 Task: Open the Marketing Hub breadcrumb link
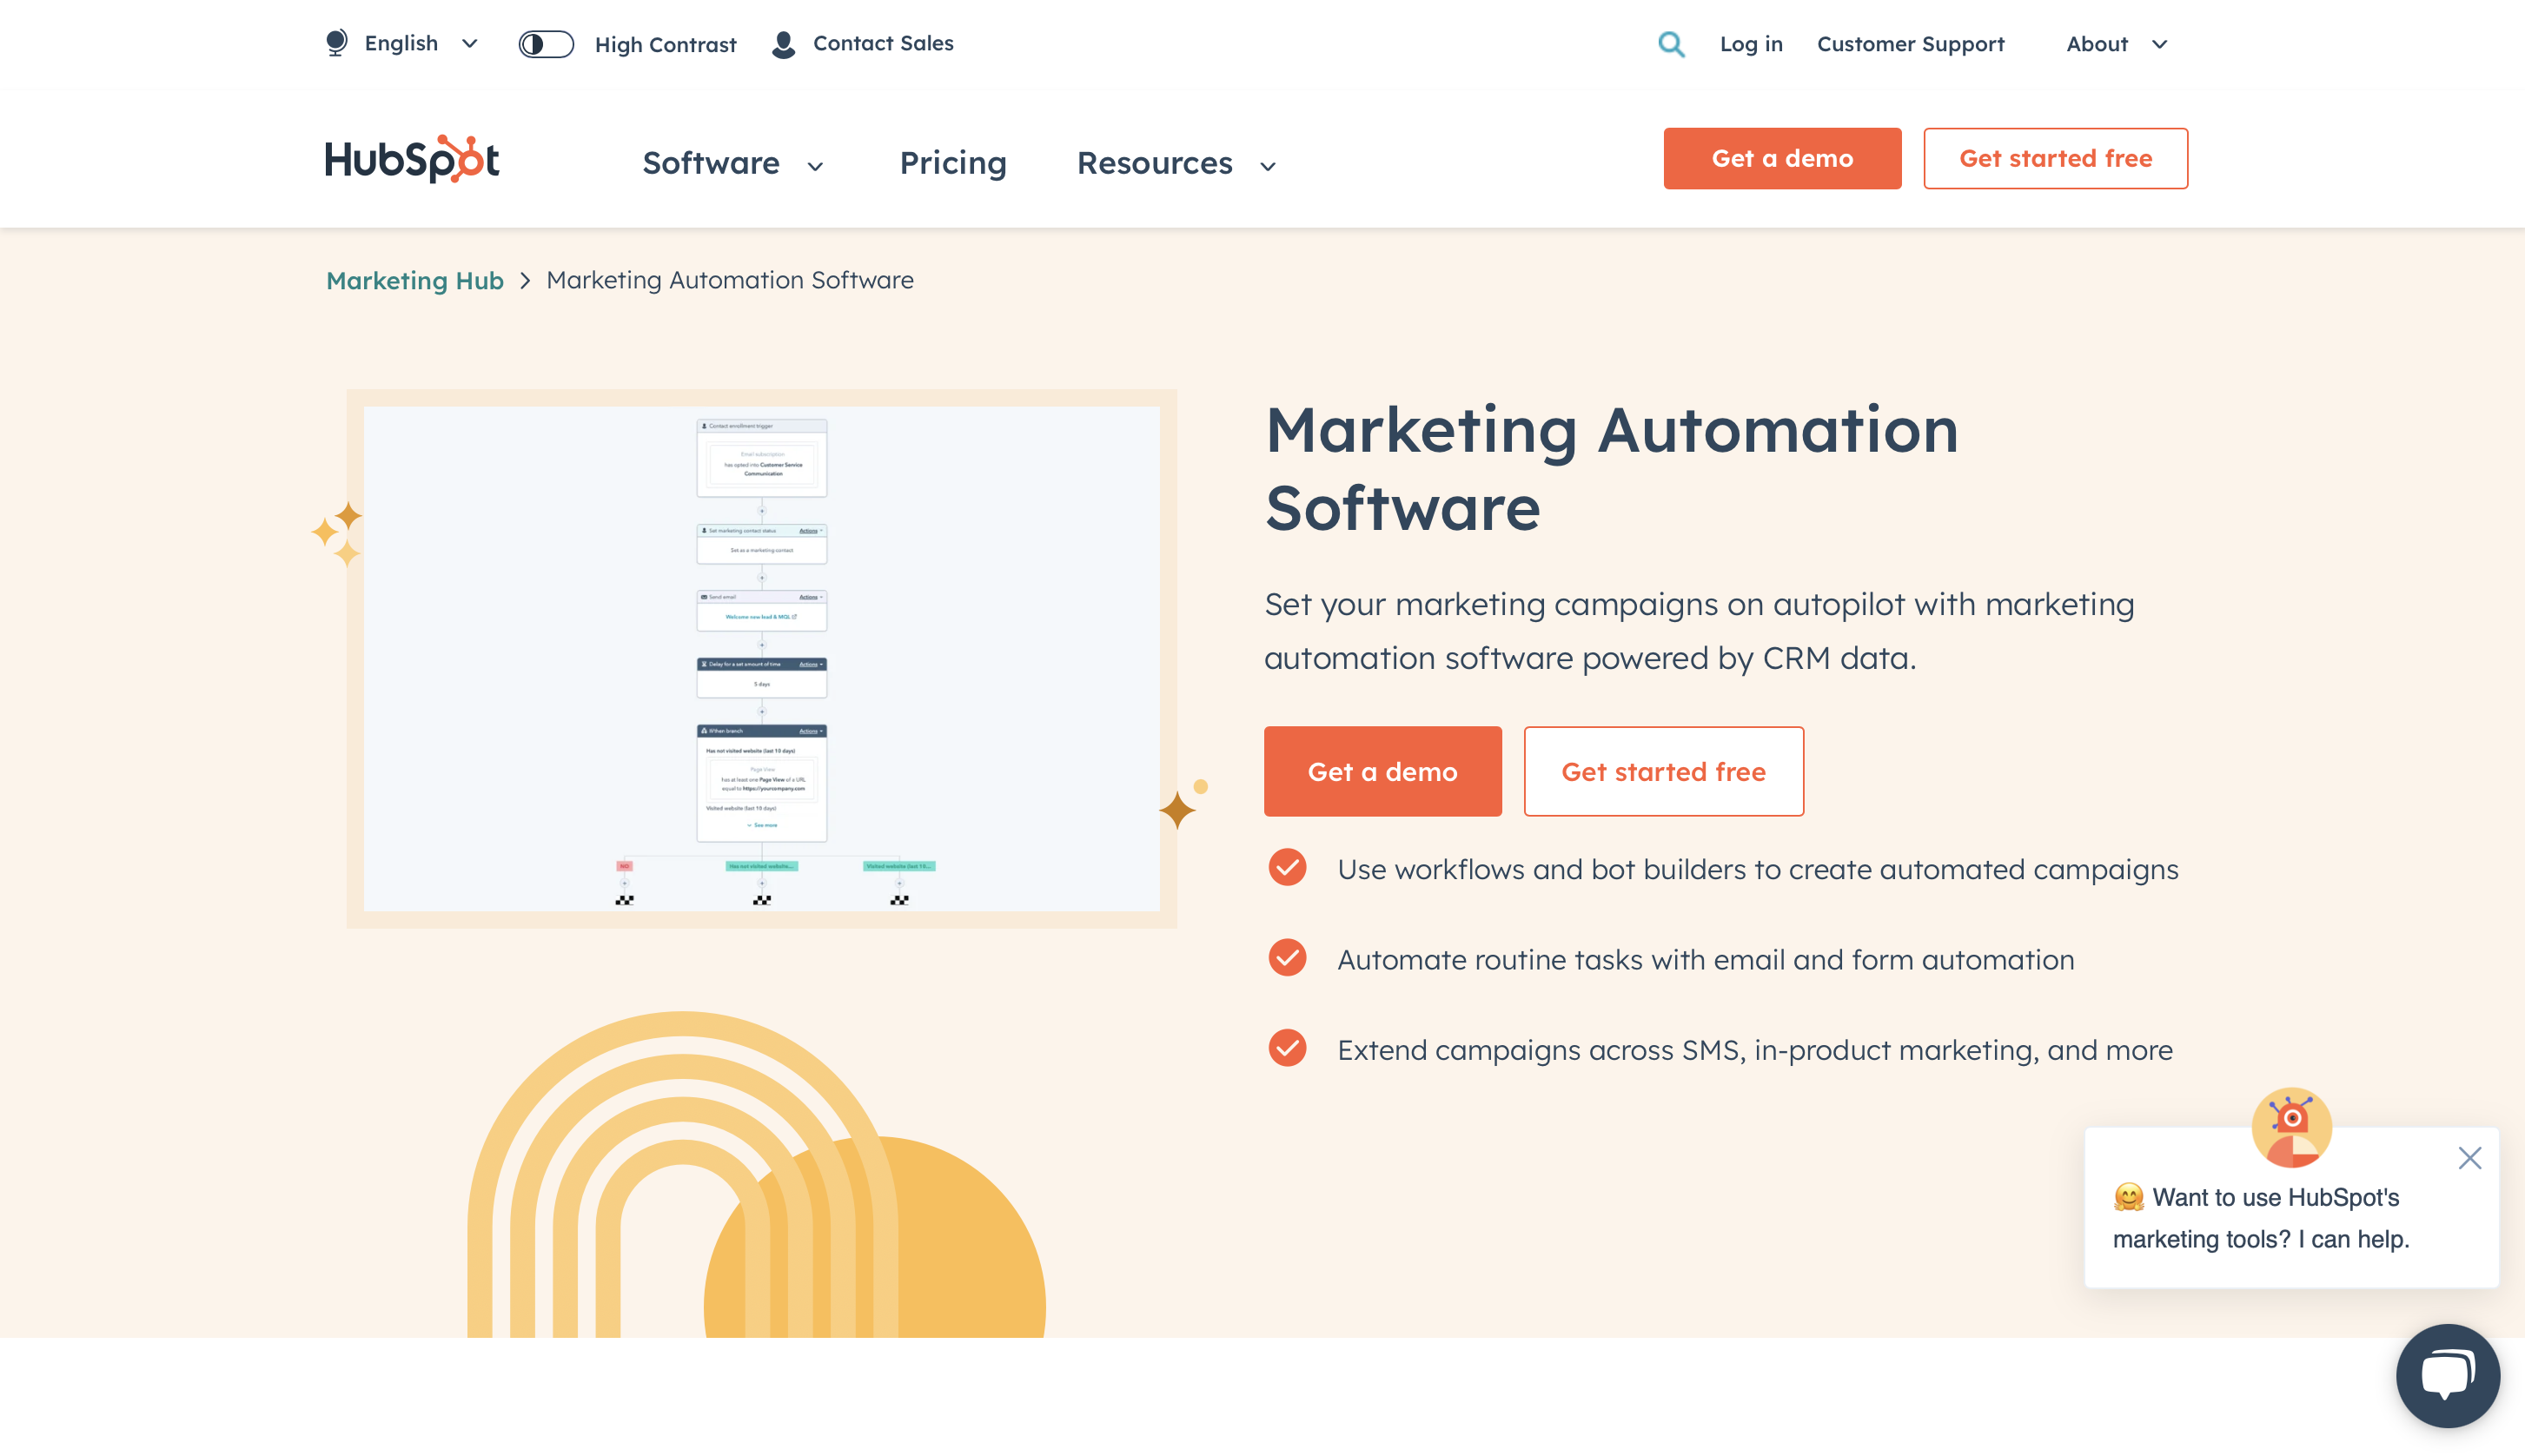click(x=415, y=280)
